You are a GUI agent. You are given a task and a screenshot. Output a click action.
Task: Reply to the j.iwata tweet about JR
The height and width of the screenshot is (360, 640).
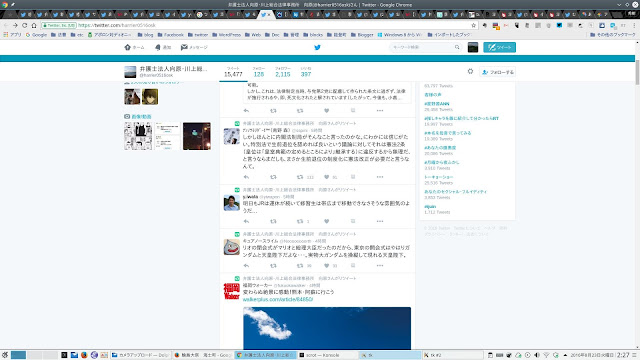(246, 221)
